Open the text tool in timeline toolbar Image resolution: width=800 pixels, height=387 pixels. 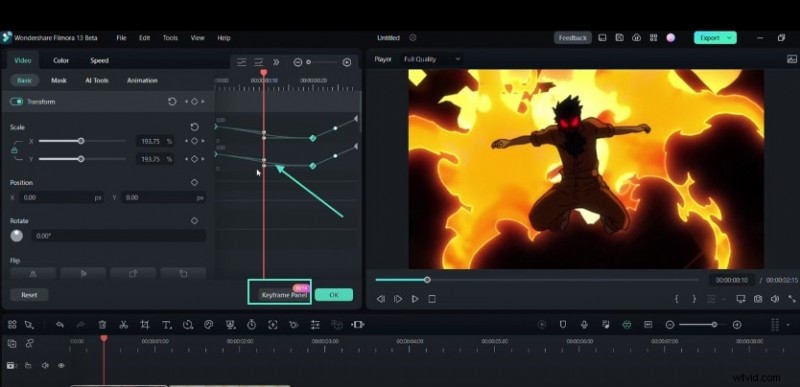(x=166, y=325)
